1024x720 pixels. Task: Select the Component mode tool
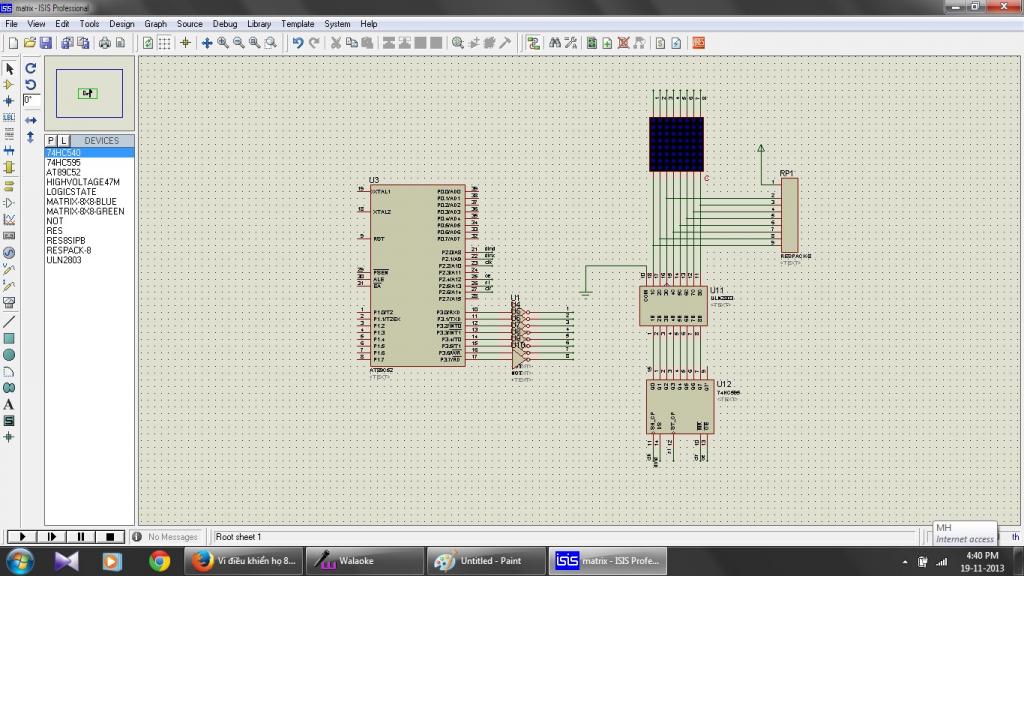(9, 85)
